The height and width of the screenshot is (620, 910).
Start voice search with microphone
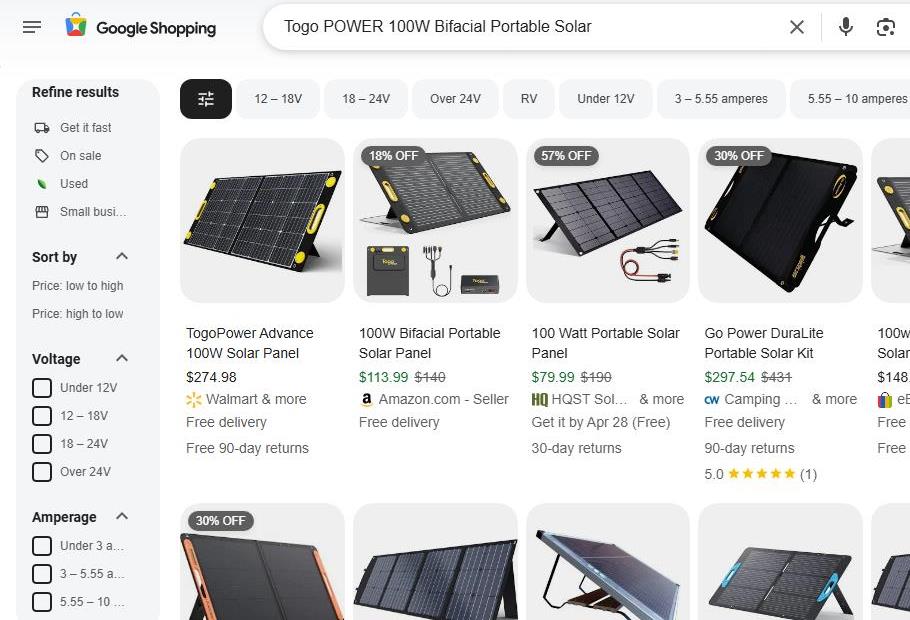click(x=846, y=27)
